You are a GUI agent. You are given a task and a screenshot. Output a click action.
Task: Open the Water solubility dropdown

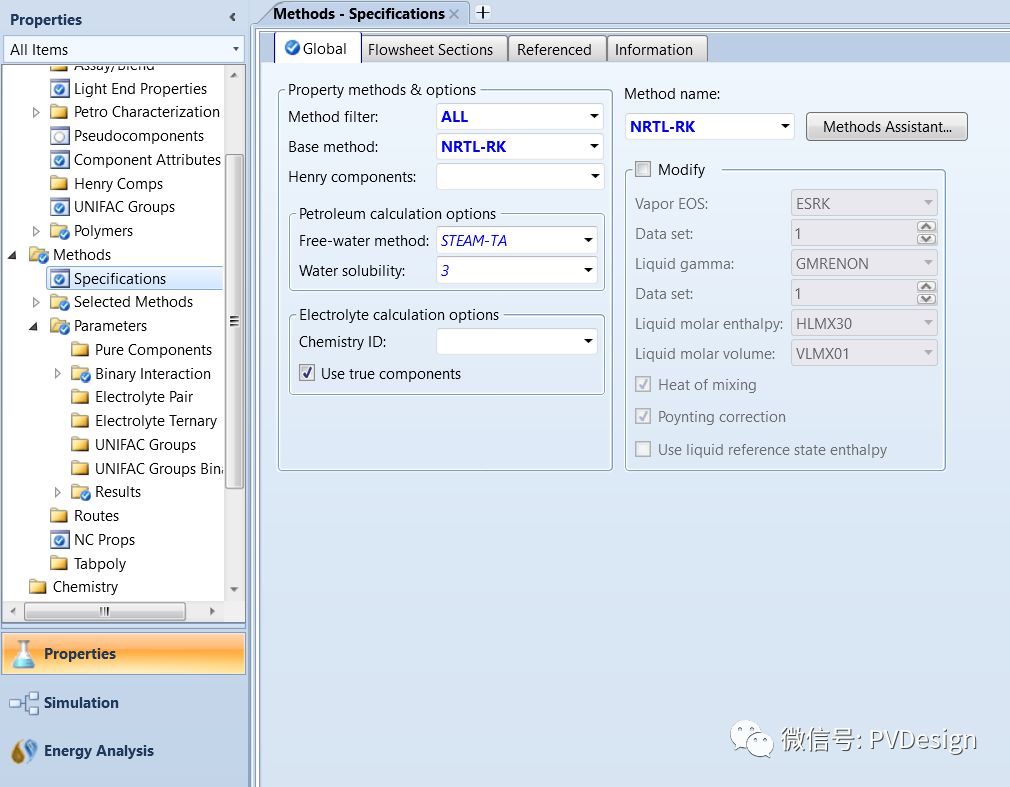[x=588, y=270]
